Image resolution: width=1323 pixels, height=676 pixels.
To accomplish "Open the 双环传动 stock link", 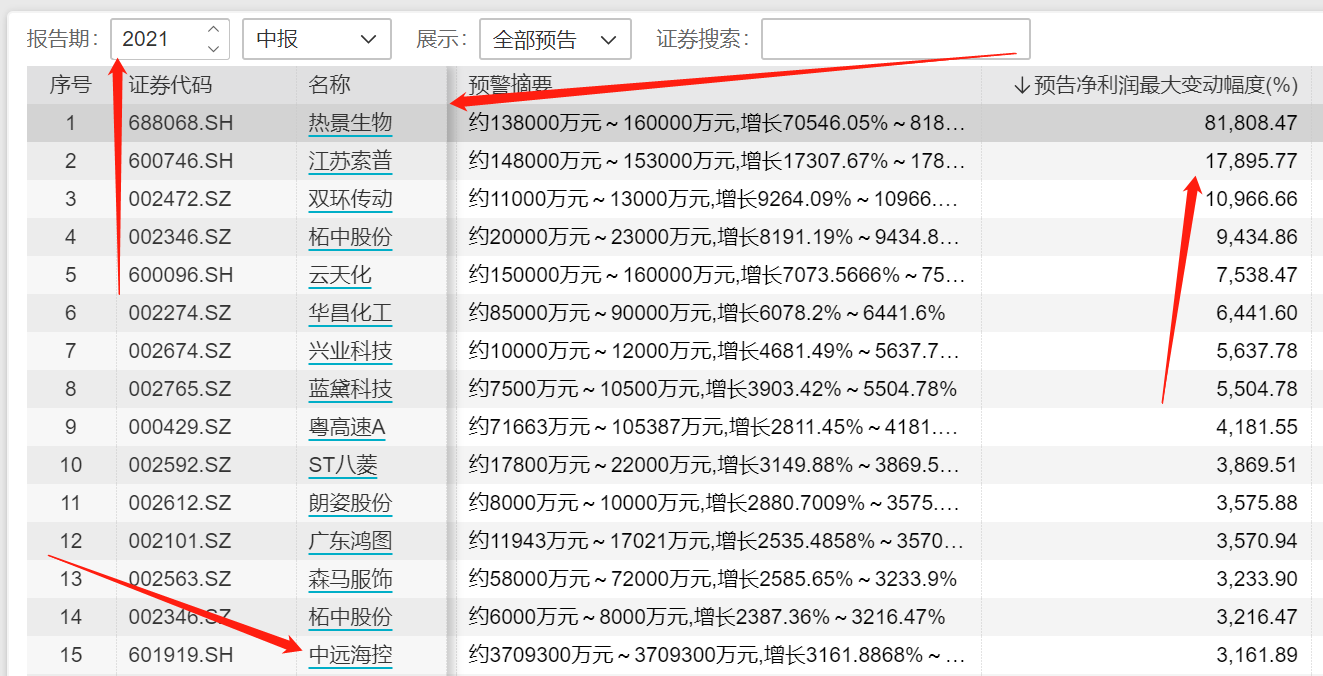I will (350, 199).
